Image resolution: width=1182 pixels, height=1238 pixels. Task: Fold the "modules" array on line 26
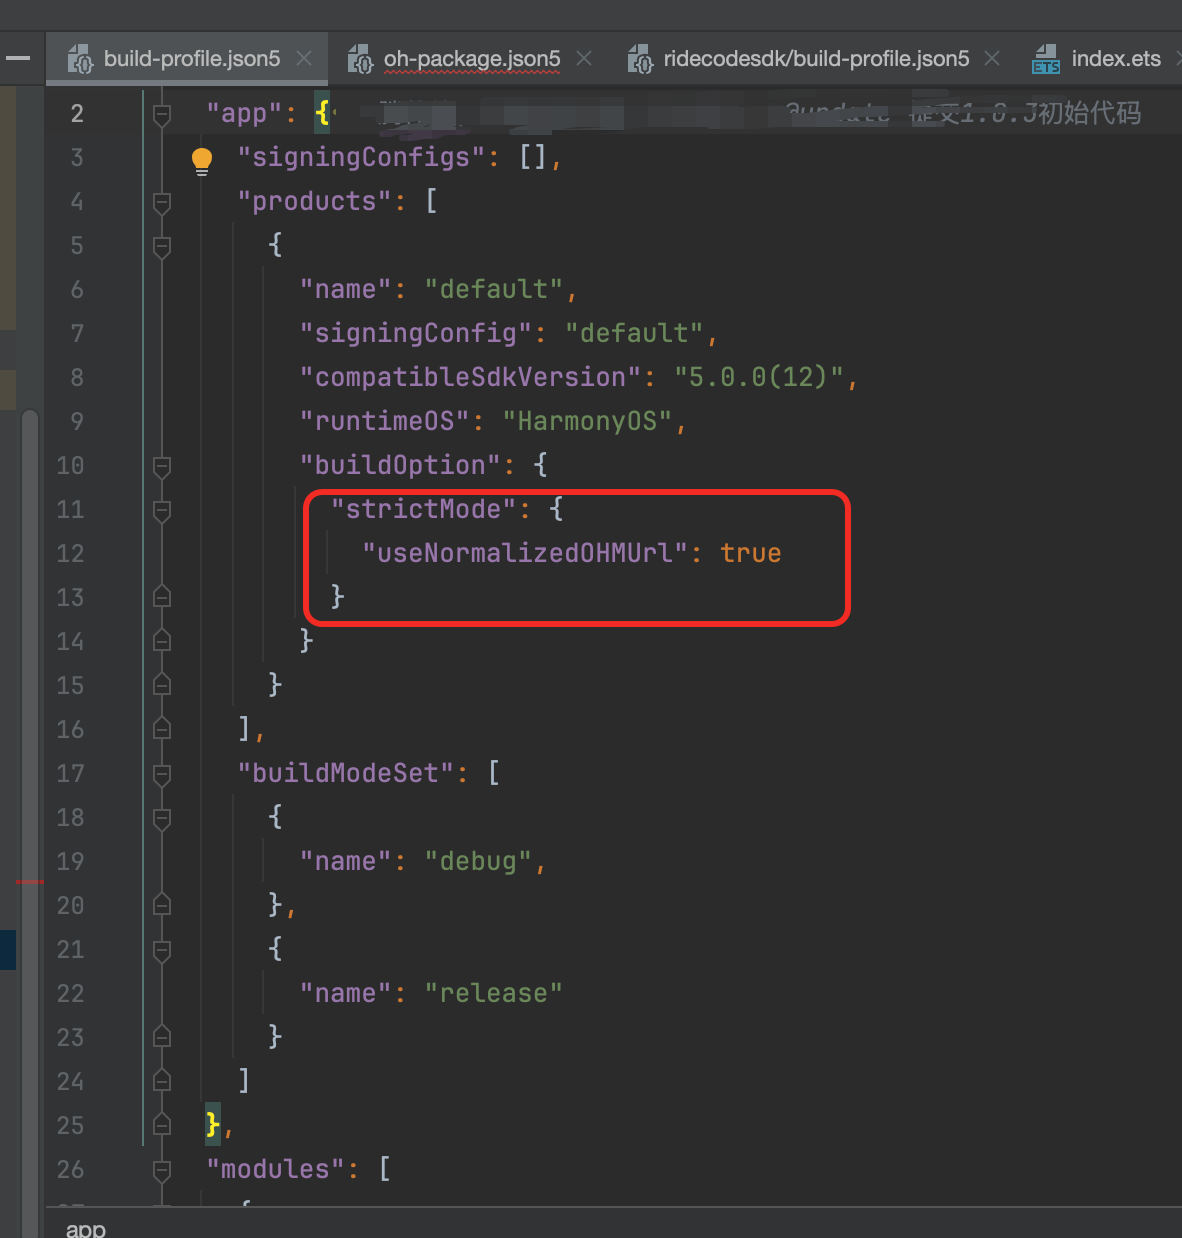point(162,1170)
